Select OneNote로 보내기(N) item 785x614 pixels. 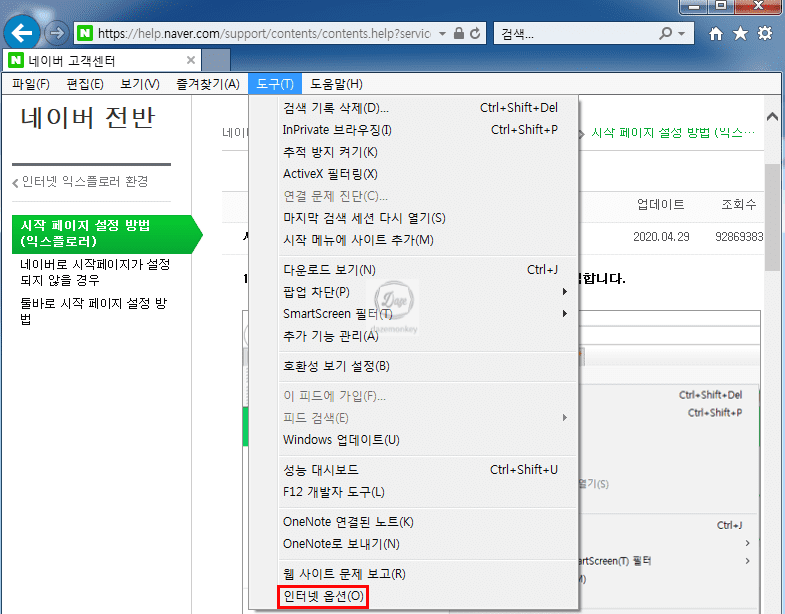pos(414,543)
